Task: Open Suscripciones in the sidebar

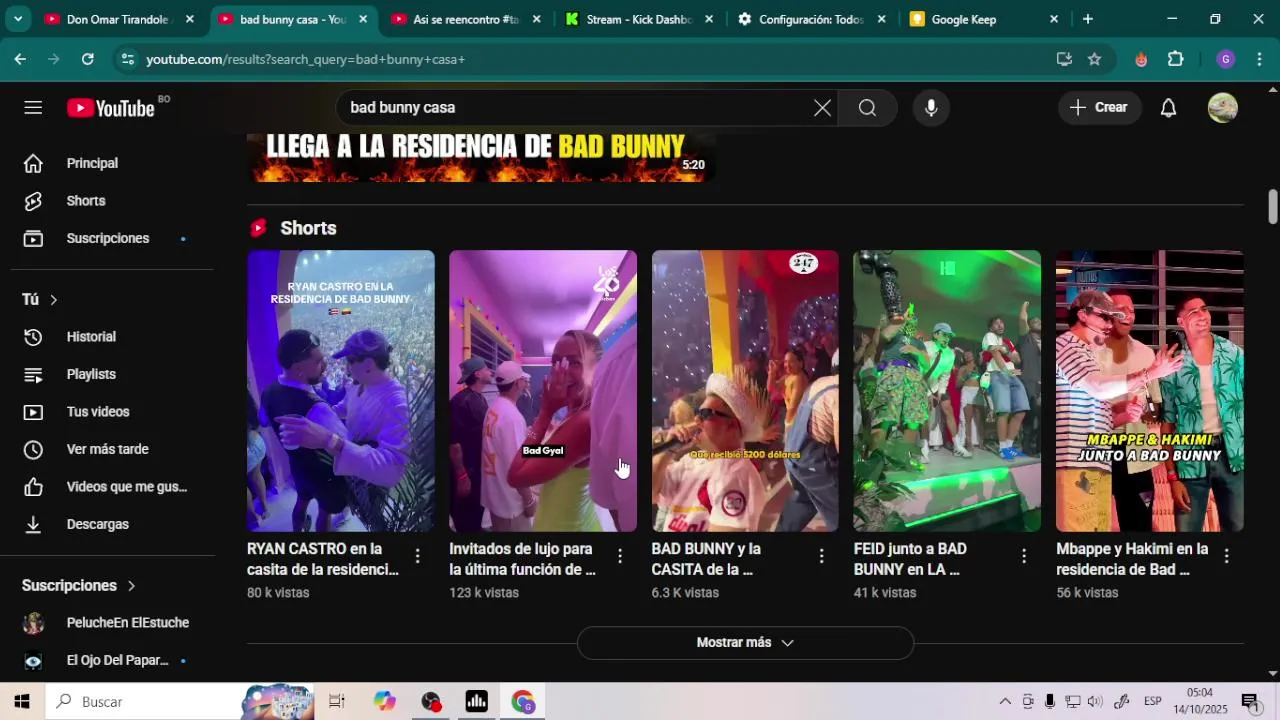Action: [107, 239]
